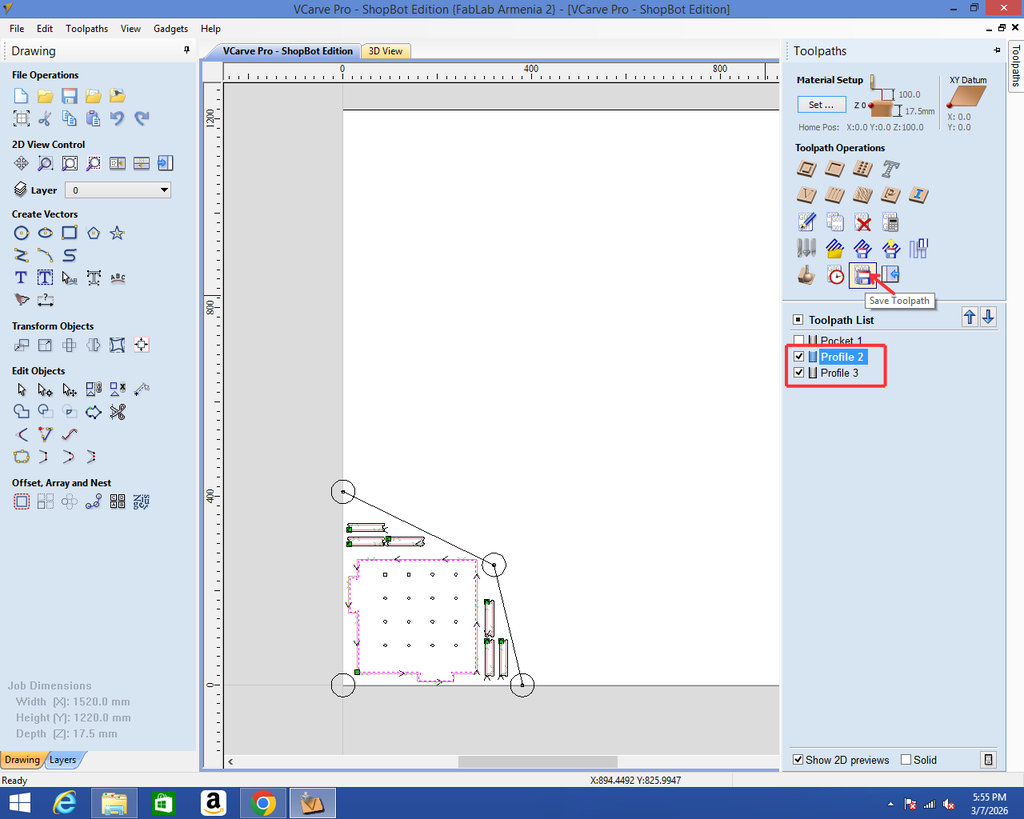Switch to the Layers tab
Image resolution: width=1024 pixels, height=819 pixels.
[63, 760]
